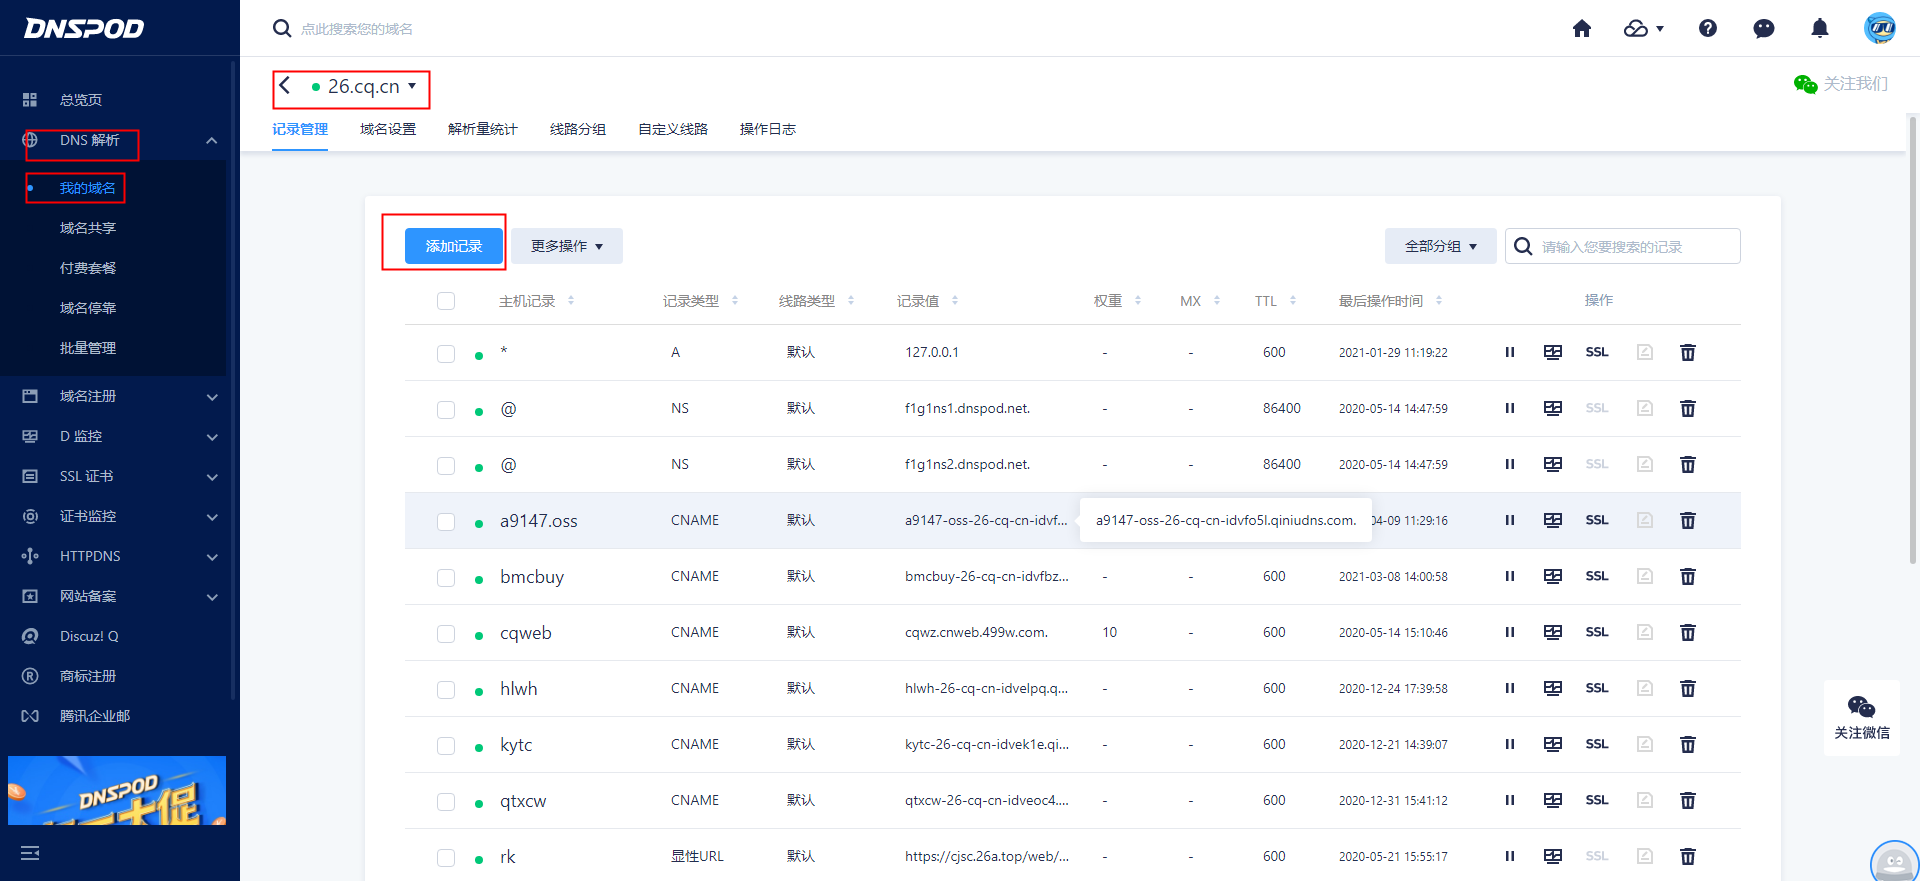The width and height of the screenshot is (1920, 881).
Task: Open the 更多操作 dropdown
Action: 566,246
